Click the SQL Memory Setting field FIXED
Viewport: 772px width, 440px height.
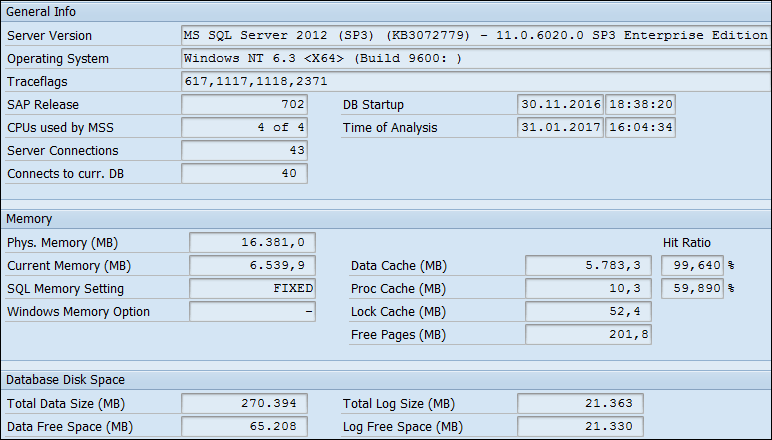(x=252, y=288)
